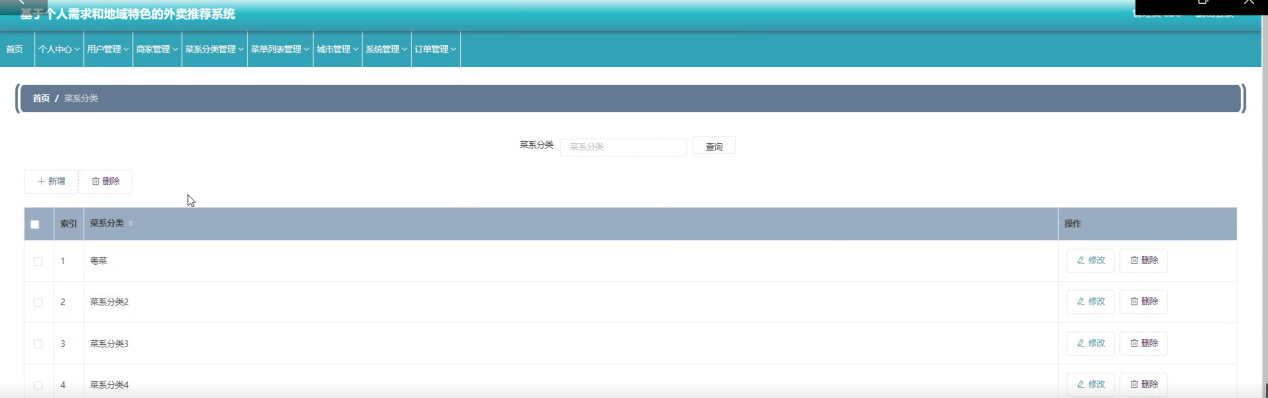Screen dimensions: 1268x398
Task: Click the toolbar 删除 batch delete button
Action: (x=105, y=182)
